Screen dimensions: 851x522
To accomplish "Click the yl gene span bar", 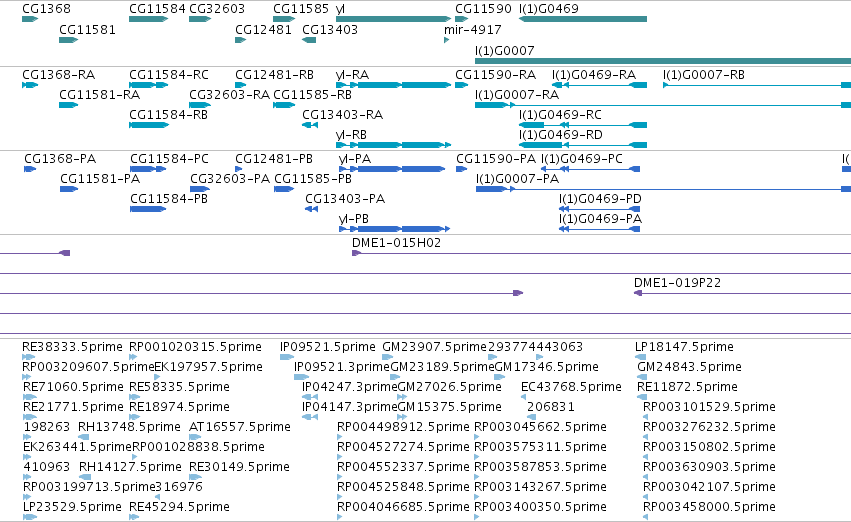I will [393, 19].
